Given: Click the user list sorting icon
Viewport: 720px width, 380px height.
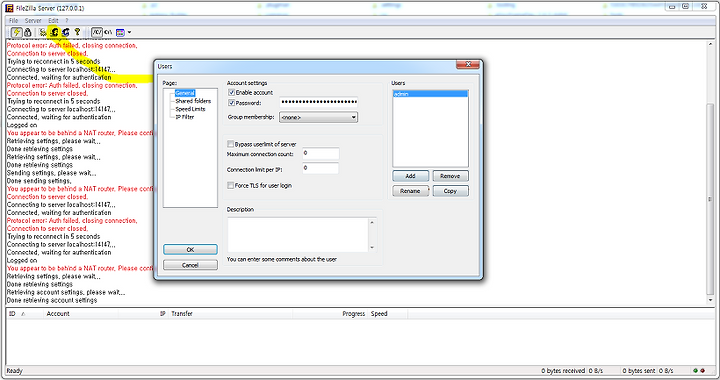Looking at the screenshot, I should pyautogui.click(x=120, y=32).
